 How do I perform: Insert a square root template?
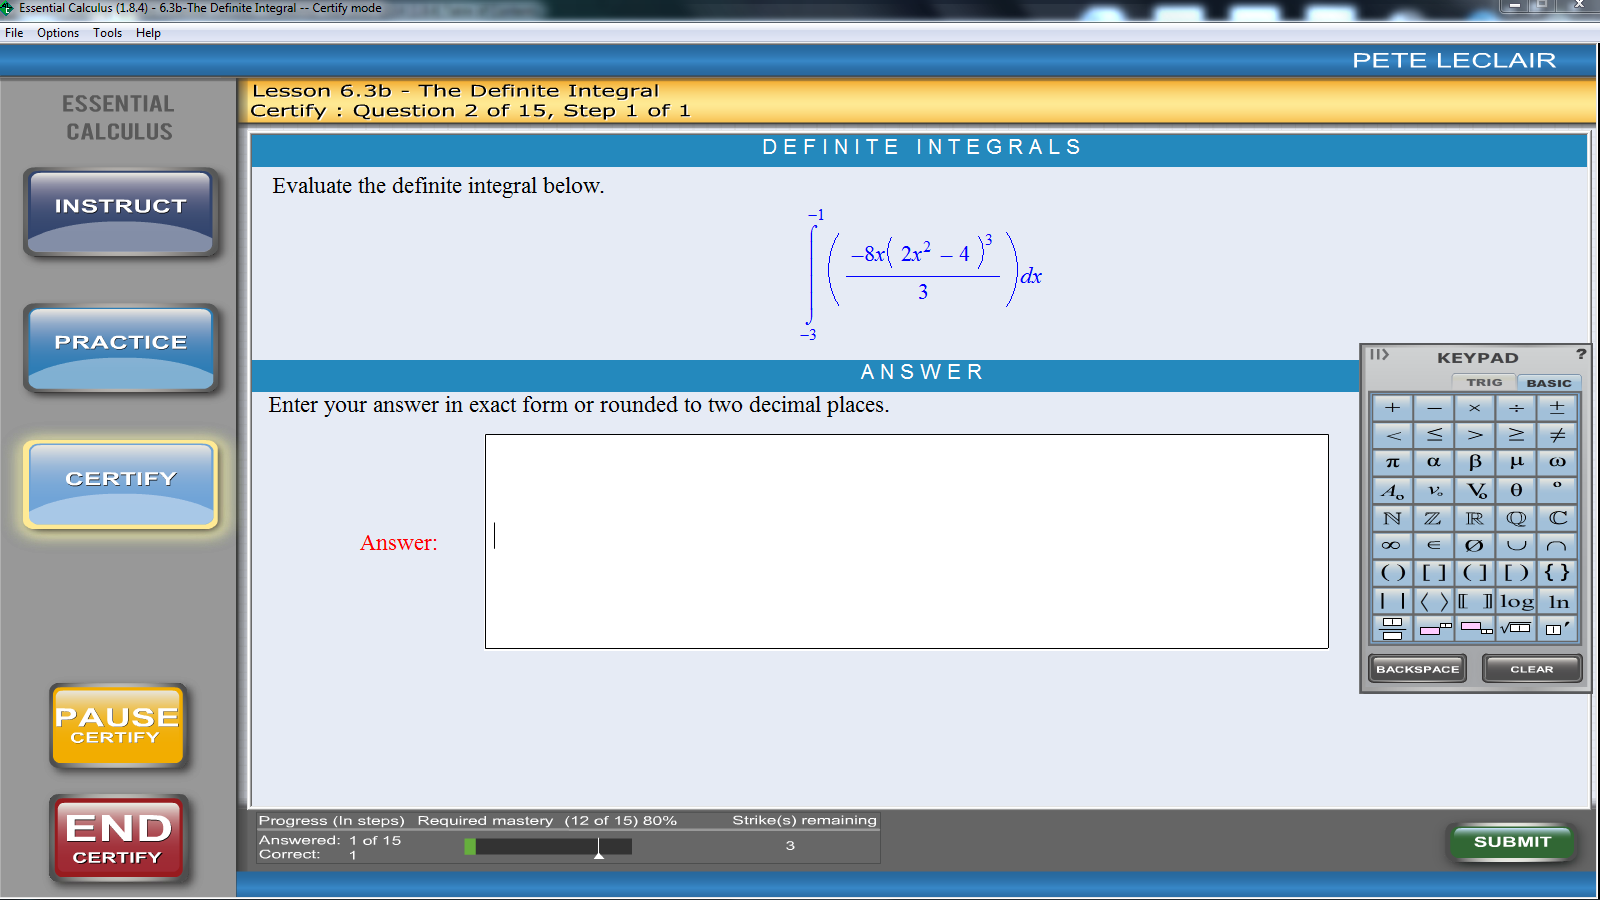[1516, 628]
